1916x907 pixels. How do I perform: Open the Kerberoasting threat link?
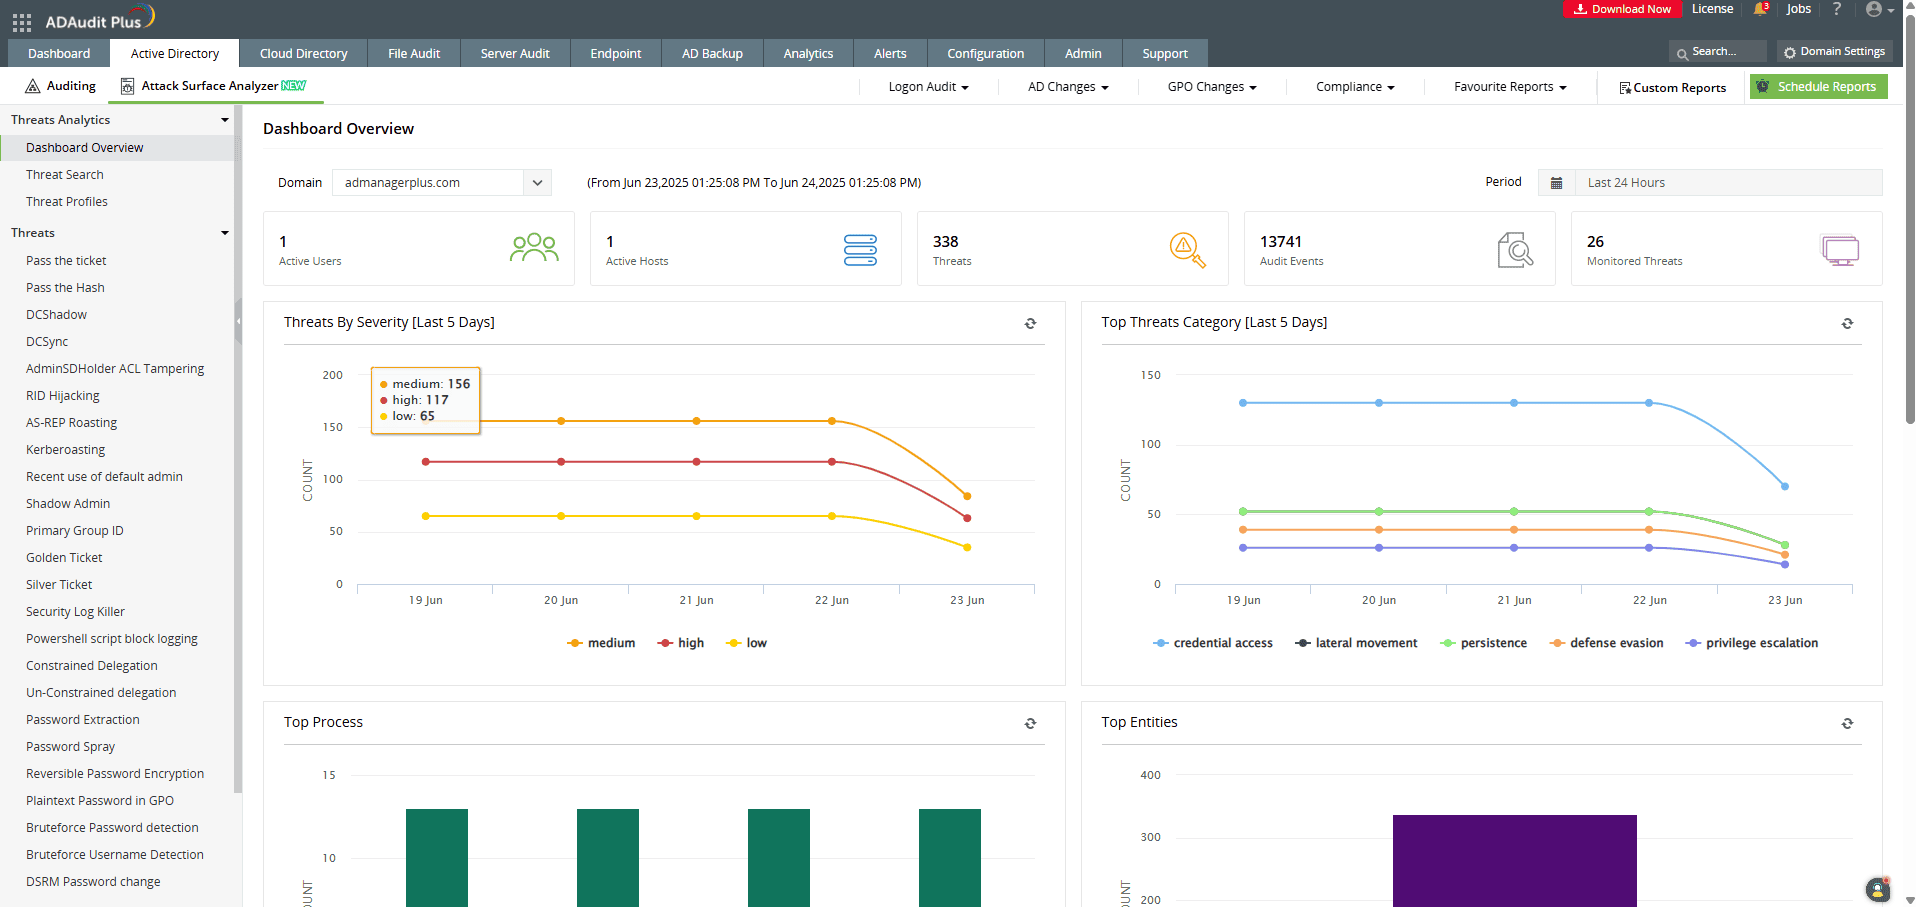pyautogui.click(x=65, y=450)
